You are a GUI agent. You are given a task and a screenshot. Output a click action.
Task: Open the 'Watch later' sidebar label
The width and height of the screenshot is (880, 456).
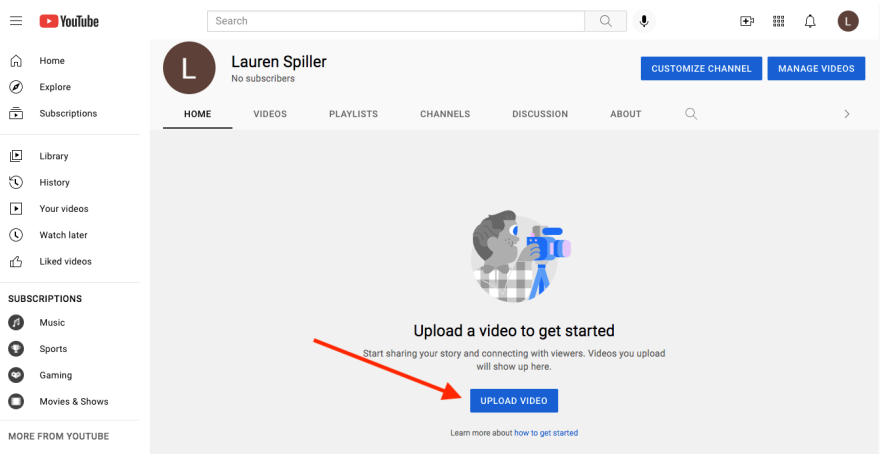[x=63, y=235]
